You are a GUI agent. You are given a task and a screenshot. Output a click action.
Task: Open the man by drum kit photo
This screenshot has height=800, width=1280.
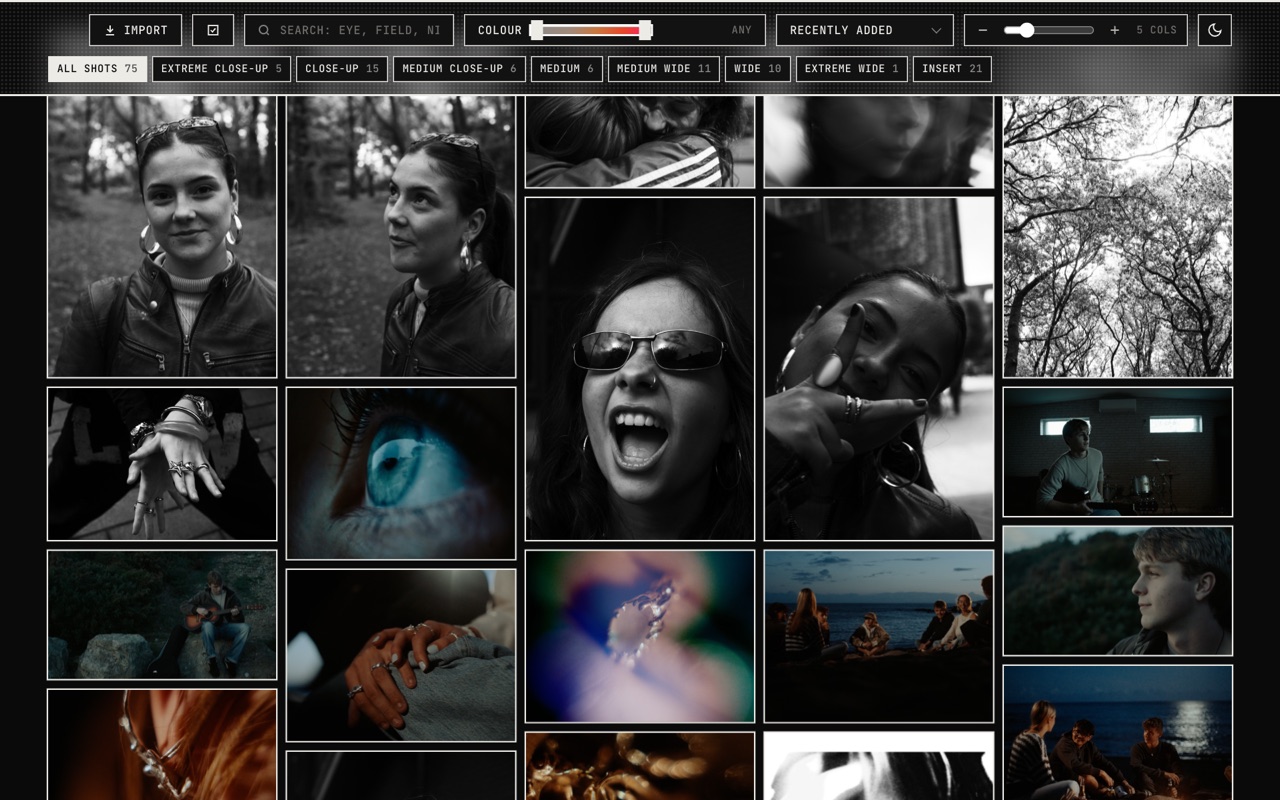click(1118, 452)
